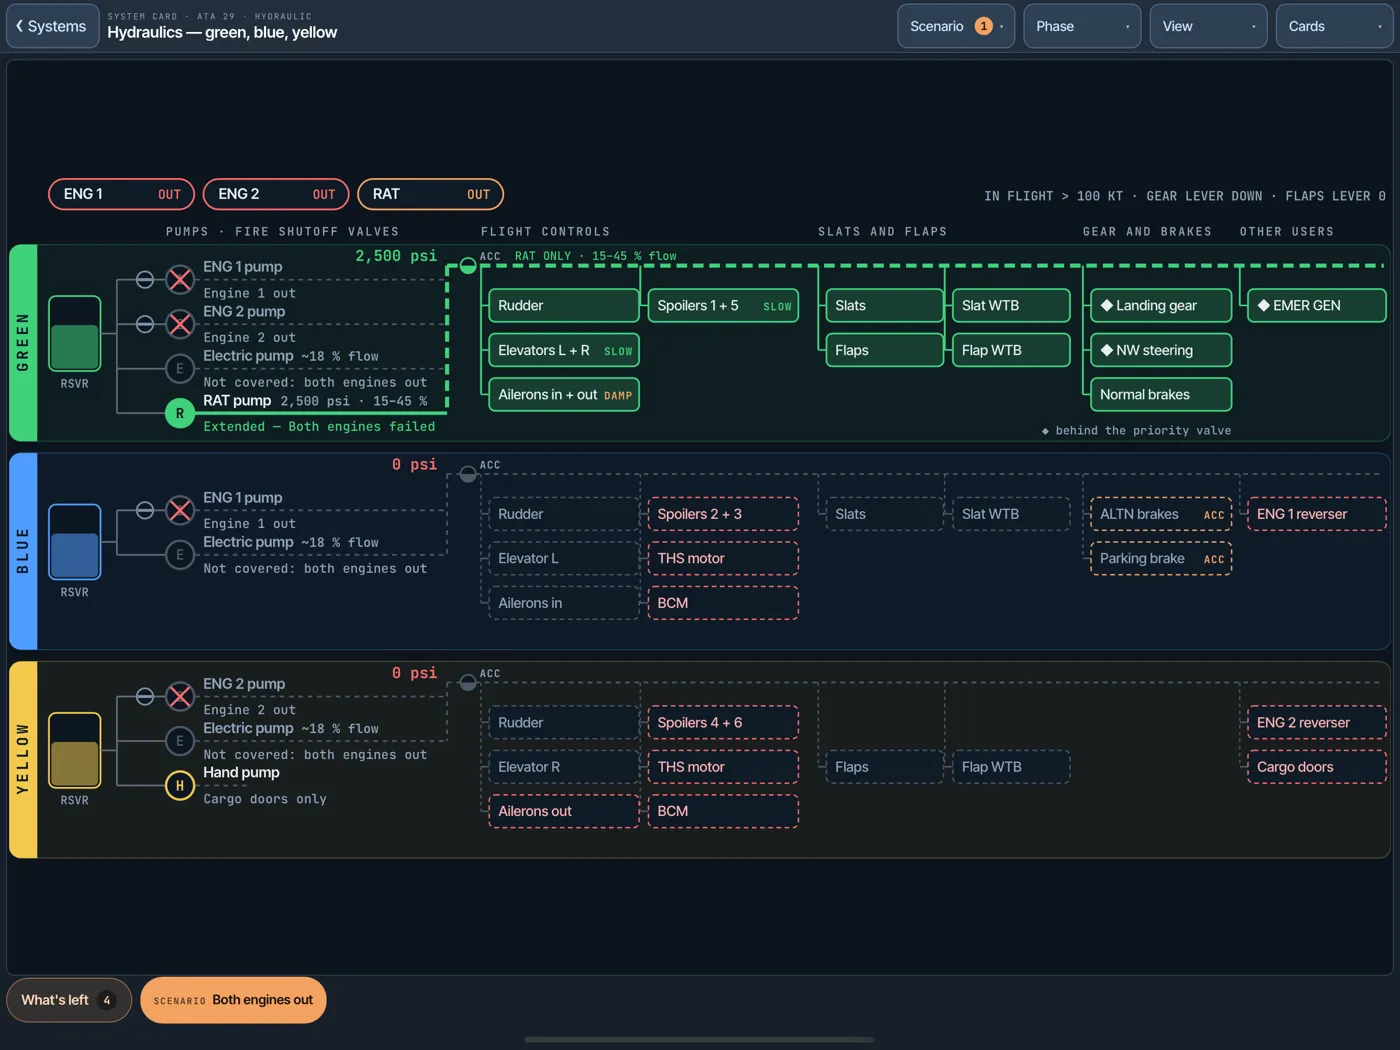Click the NW steering box
1400x1050 pixels.
point(1160,350)
